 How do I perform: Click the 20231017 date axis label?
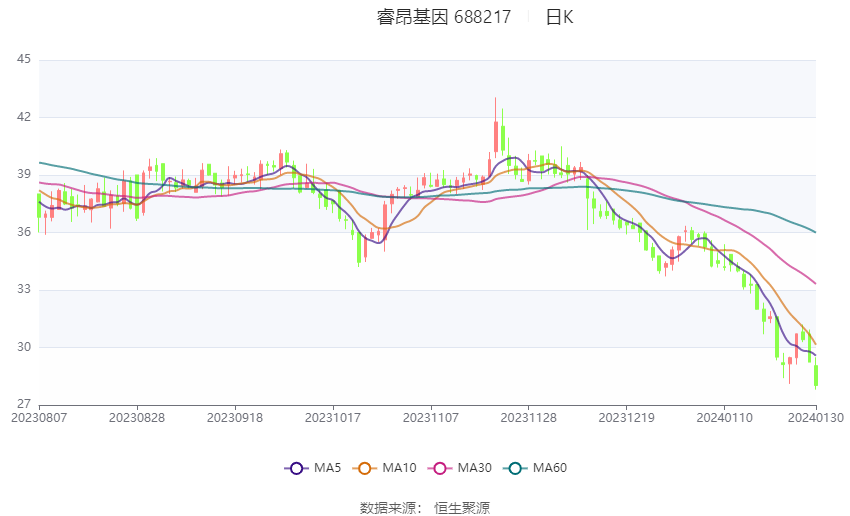[333, 418]
